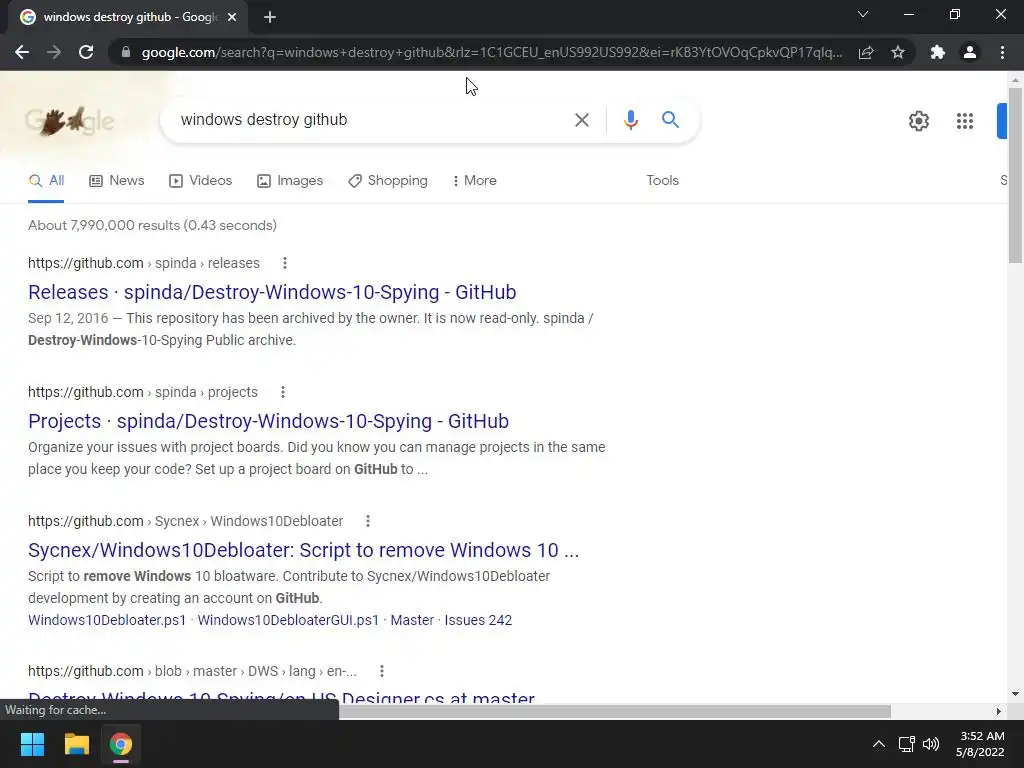Open the Google apps grid
Viewport: 1024px width, 768px height.
965,121
